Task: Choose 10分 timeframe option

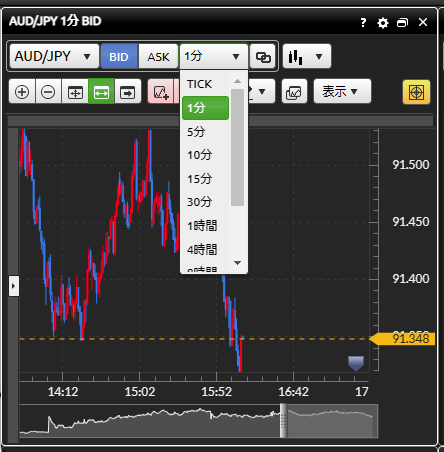Action: tap(205, 155)
